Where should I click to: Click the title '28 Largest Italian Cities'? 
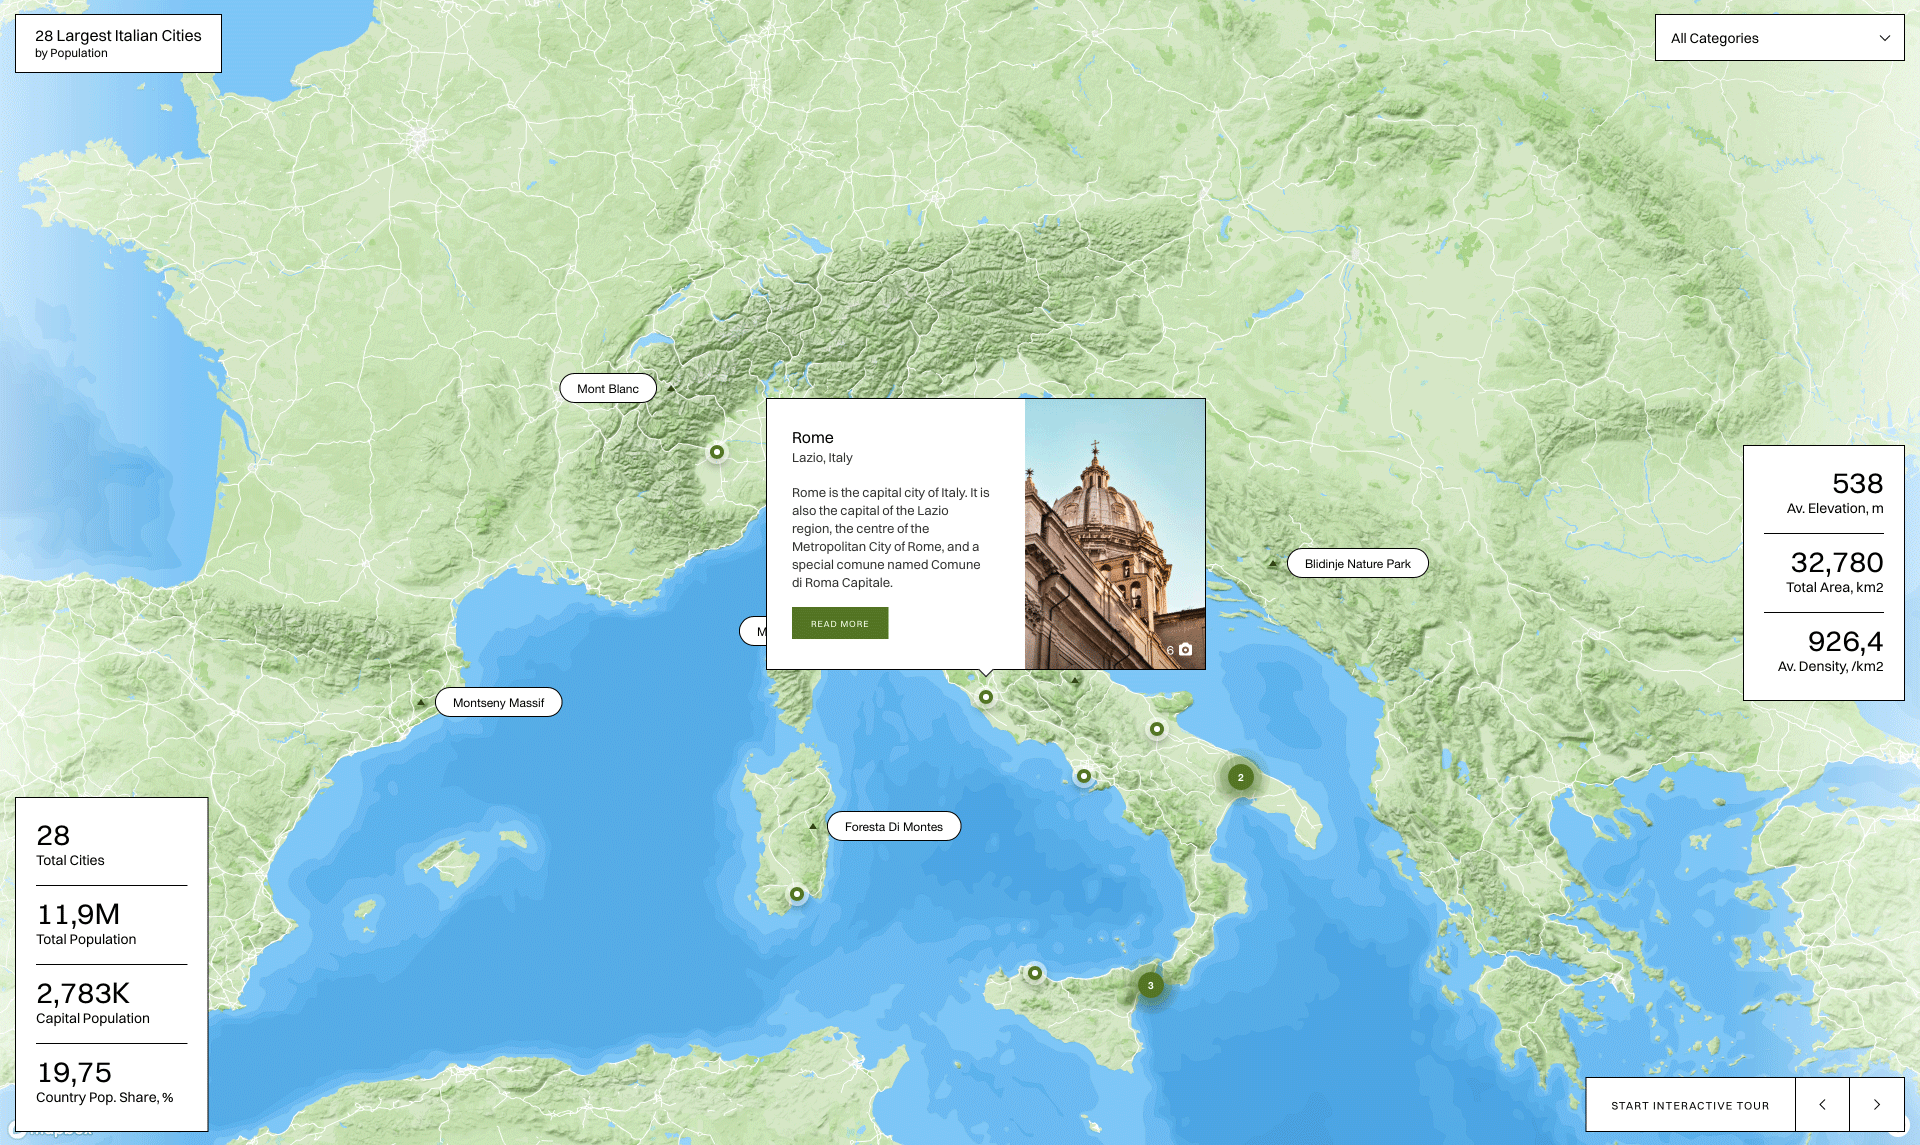(118, 36)
